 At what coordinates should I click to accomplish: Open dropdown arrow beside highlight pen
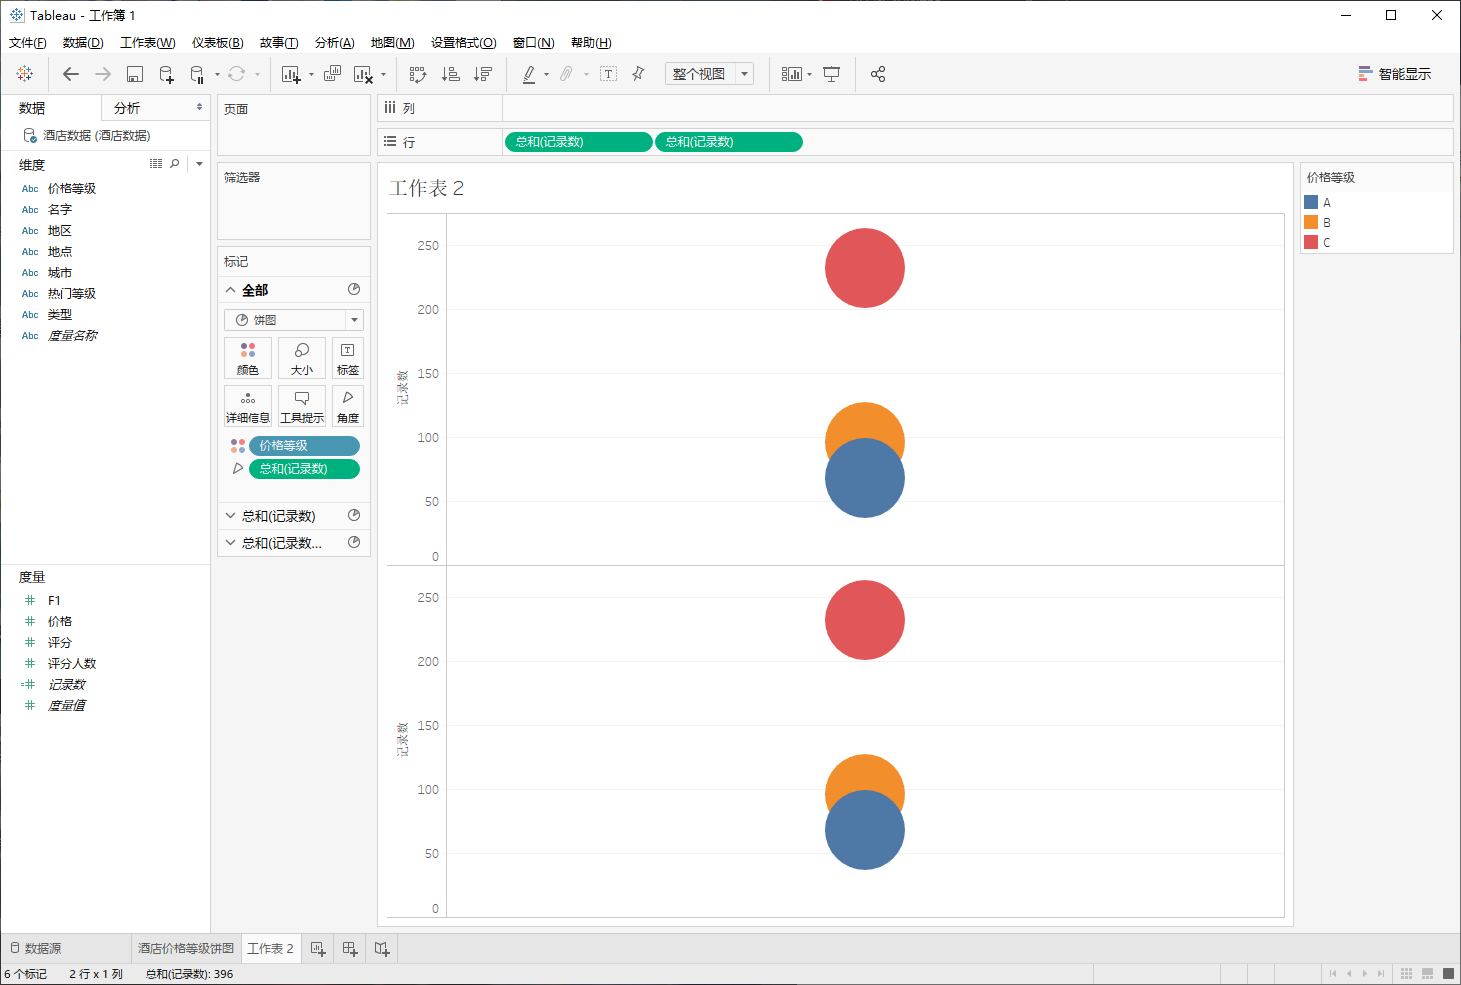click(x=546, y=75)
